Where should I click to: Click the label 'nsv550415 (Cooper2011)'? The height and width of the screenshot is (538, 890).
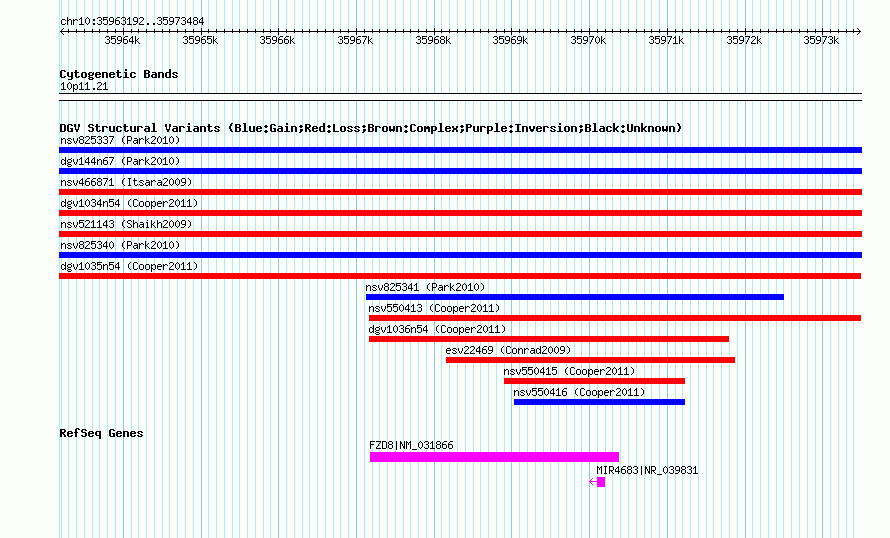(569, 371)
